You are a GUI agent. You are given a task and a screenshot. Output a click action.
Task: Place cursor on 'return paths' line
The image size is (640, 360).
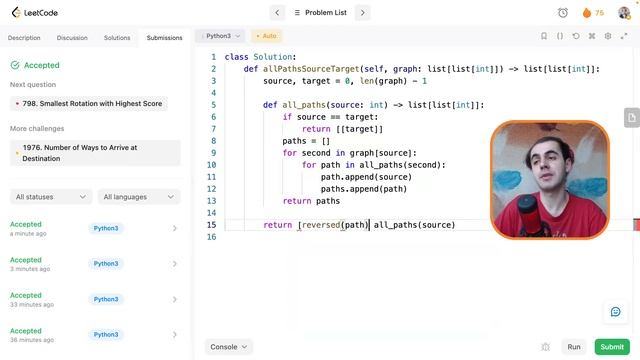click(x=311, y=201)
